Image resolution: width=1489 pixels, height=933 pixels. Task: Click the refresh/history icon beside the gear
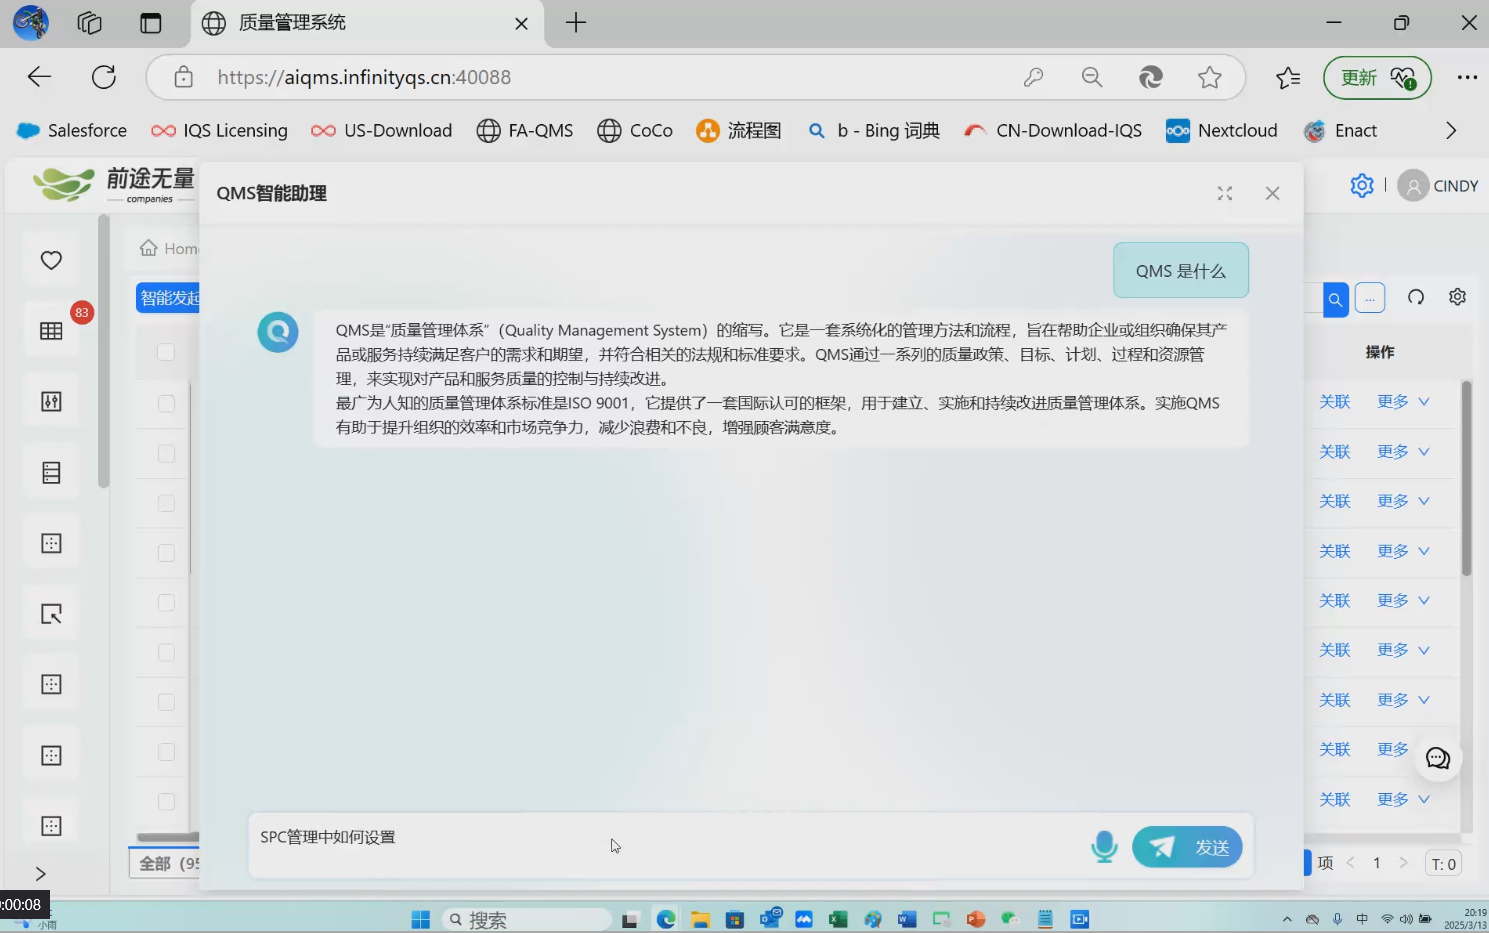[1415, 296]
